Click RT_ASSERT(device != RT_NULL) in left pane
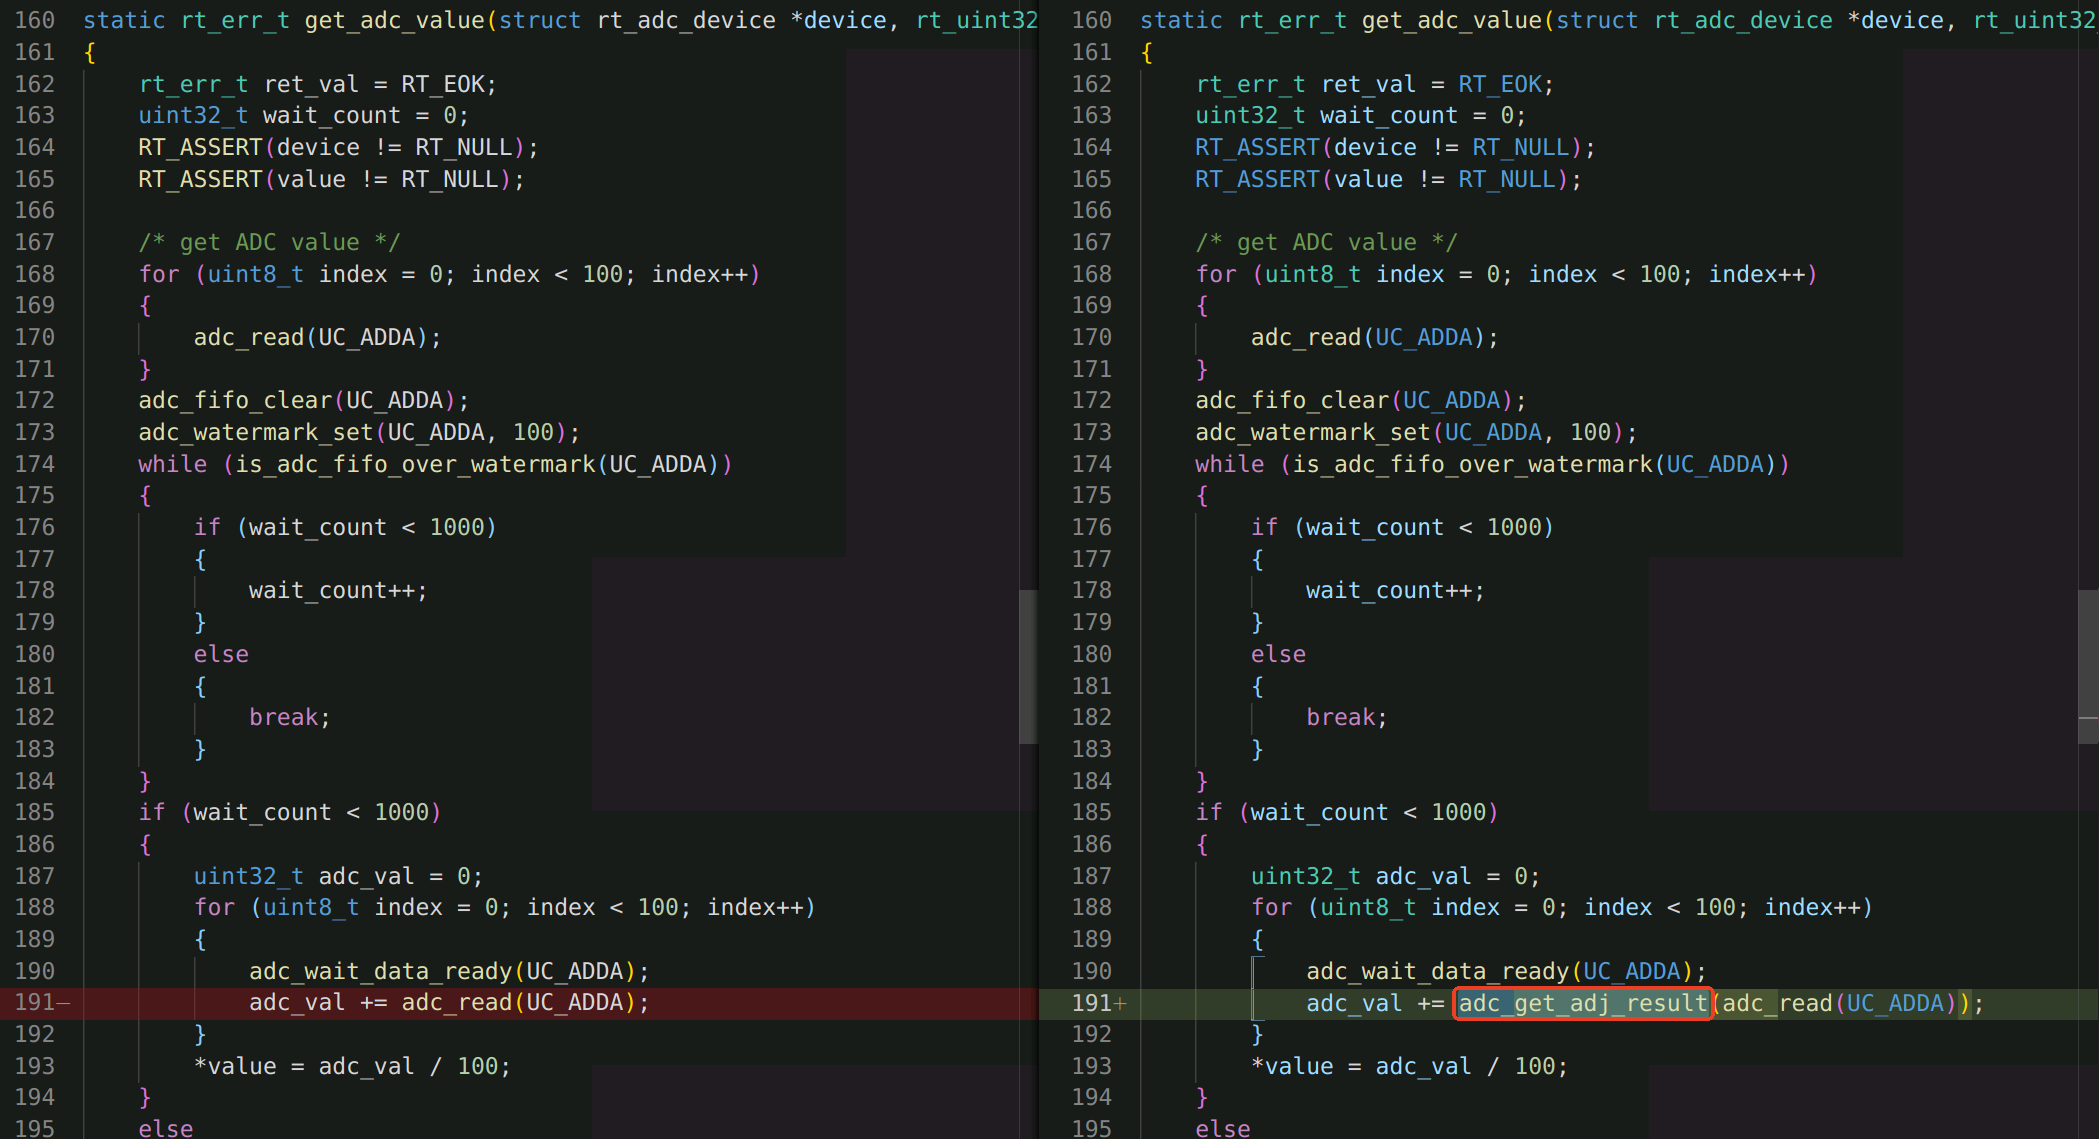Viewport: 2099px width, 1139px height. 336,148
